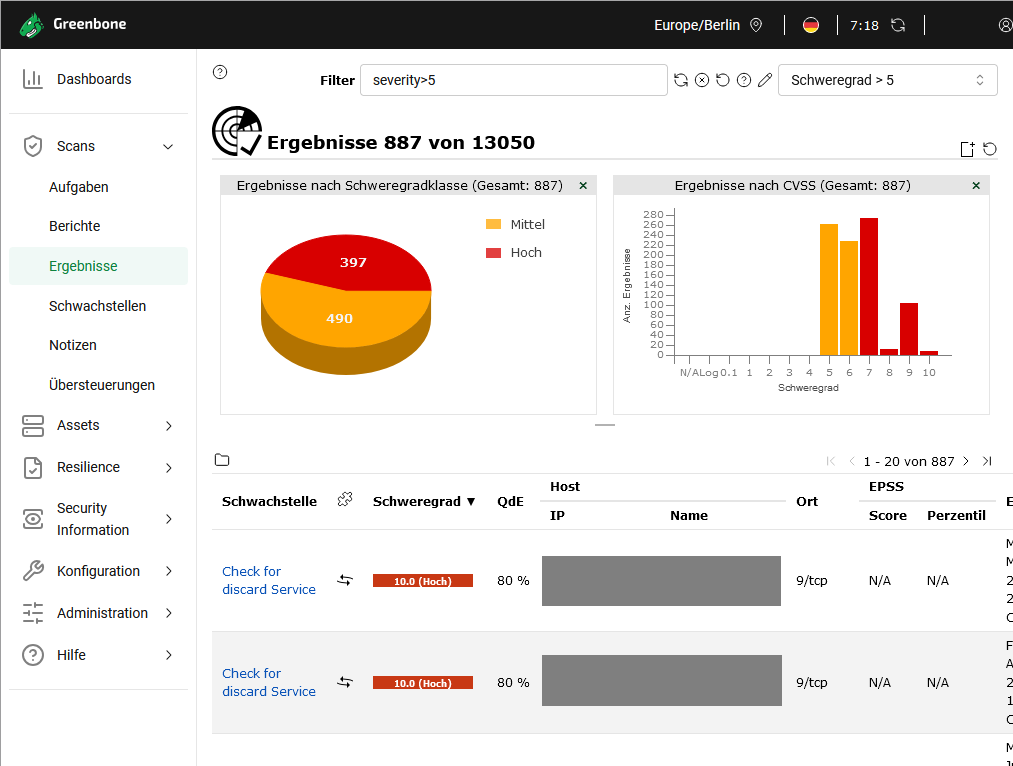This screenshot has height=766, width=1013.
Task: Open the edit filter pencil icon
Action: click(765, 80)
